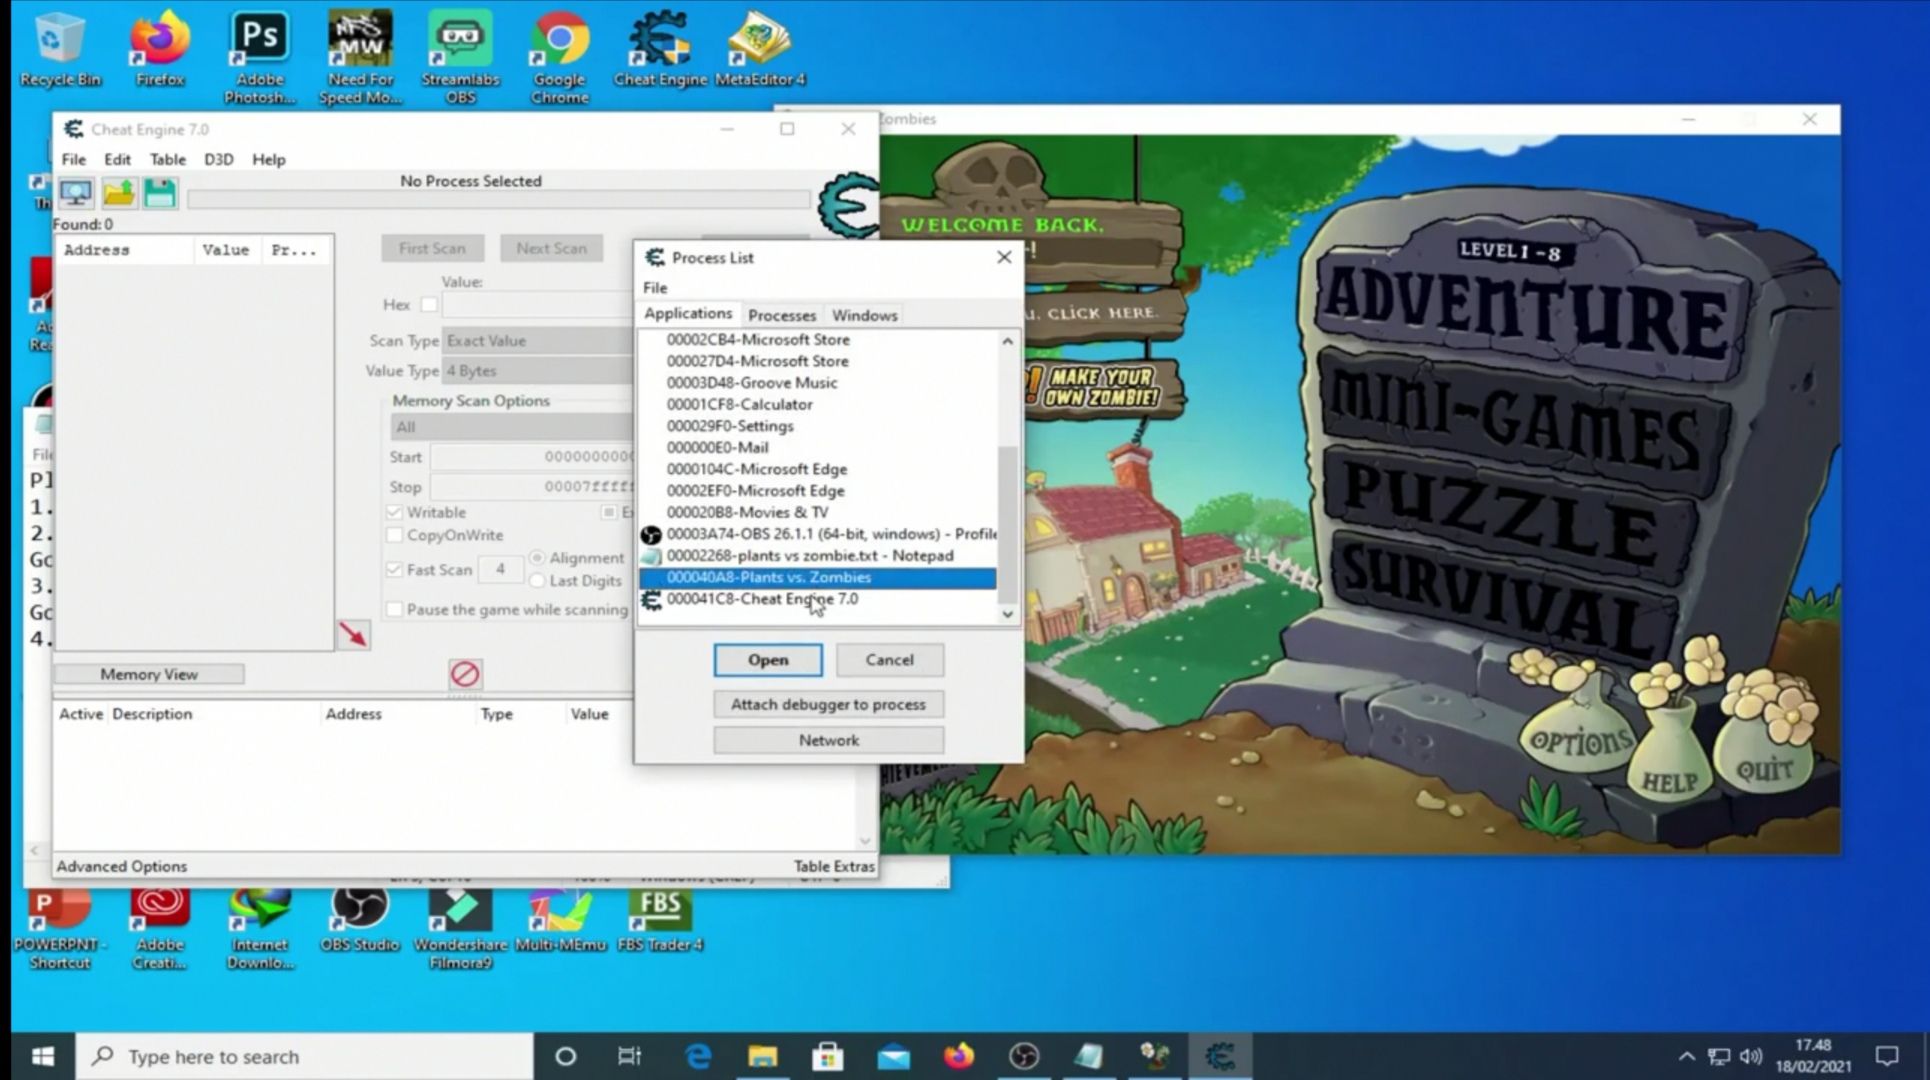1930x1080 pixels.
Task: Select 00002268-plants vs zombie.txt - Notepad entry
Action: [x=818, y=556]
